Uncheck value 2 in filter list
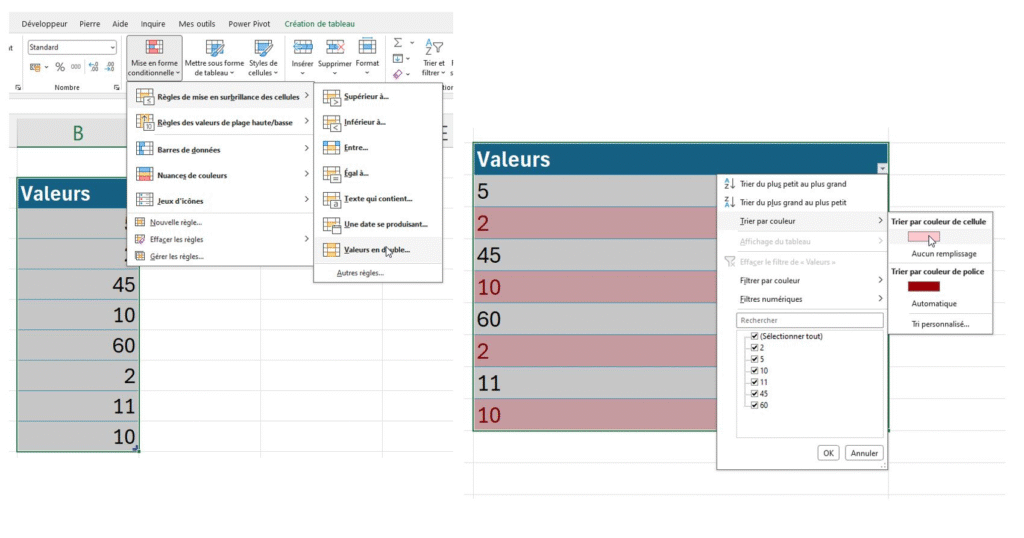The height and width of the screenshot is (538, 1024). (754, 348)
